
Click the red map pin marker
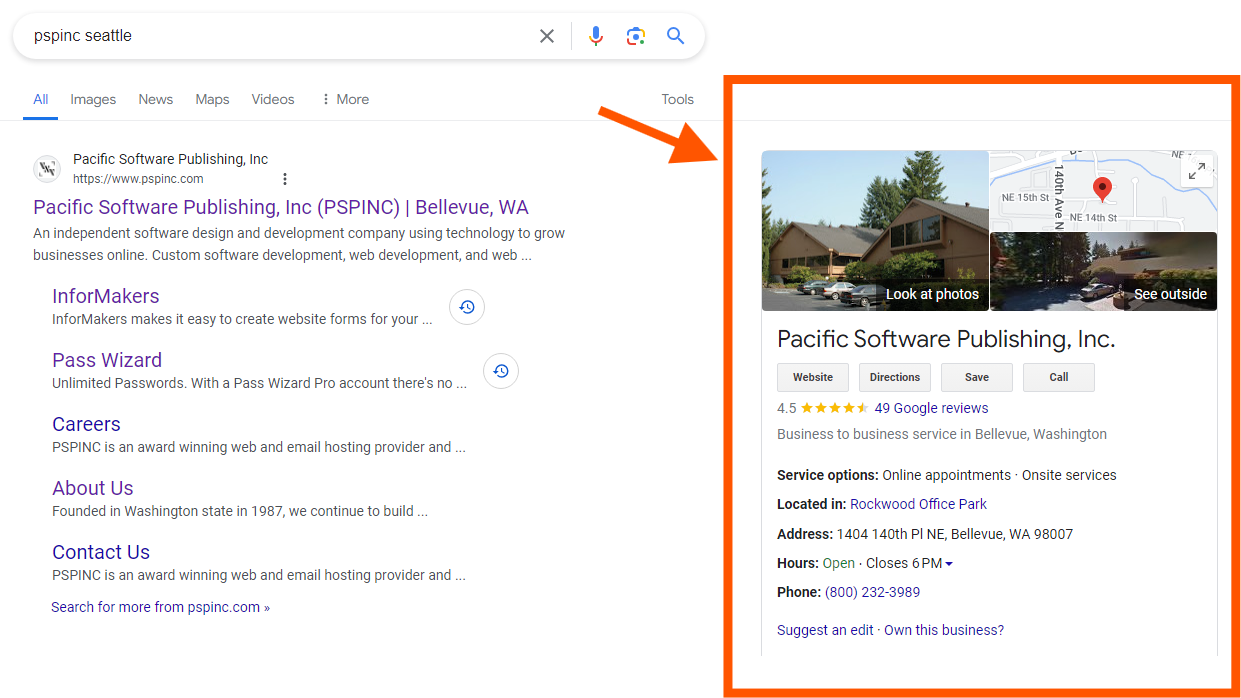point(1102,190)
